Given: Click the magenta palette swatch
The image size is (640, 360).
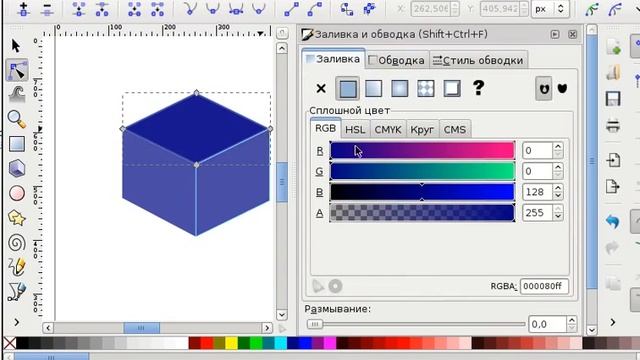Looking at the screenshot, I should click(x=330, y=343).
